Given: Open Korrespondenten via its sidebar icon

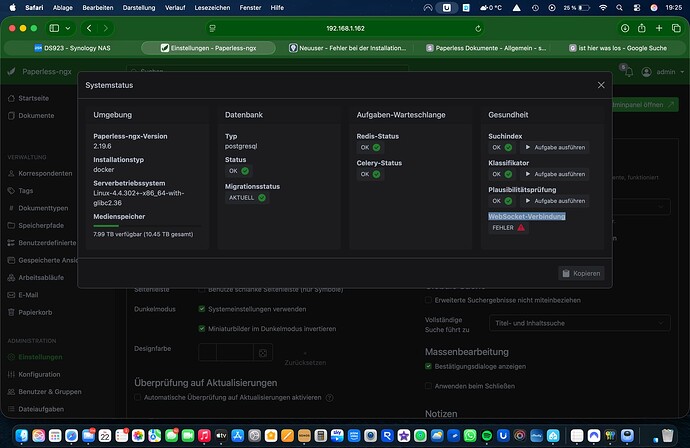Looking at the screenshot, I should tap(11, 173).
